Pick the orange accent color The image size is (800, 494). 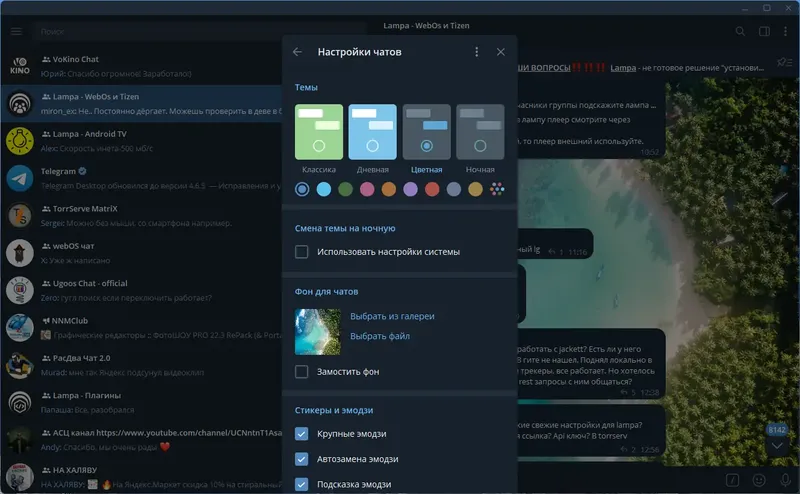click(389, 189)
